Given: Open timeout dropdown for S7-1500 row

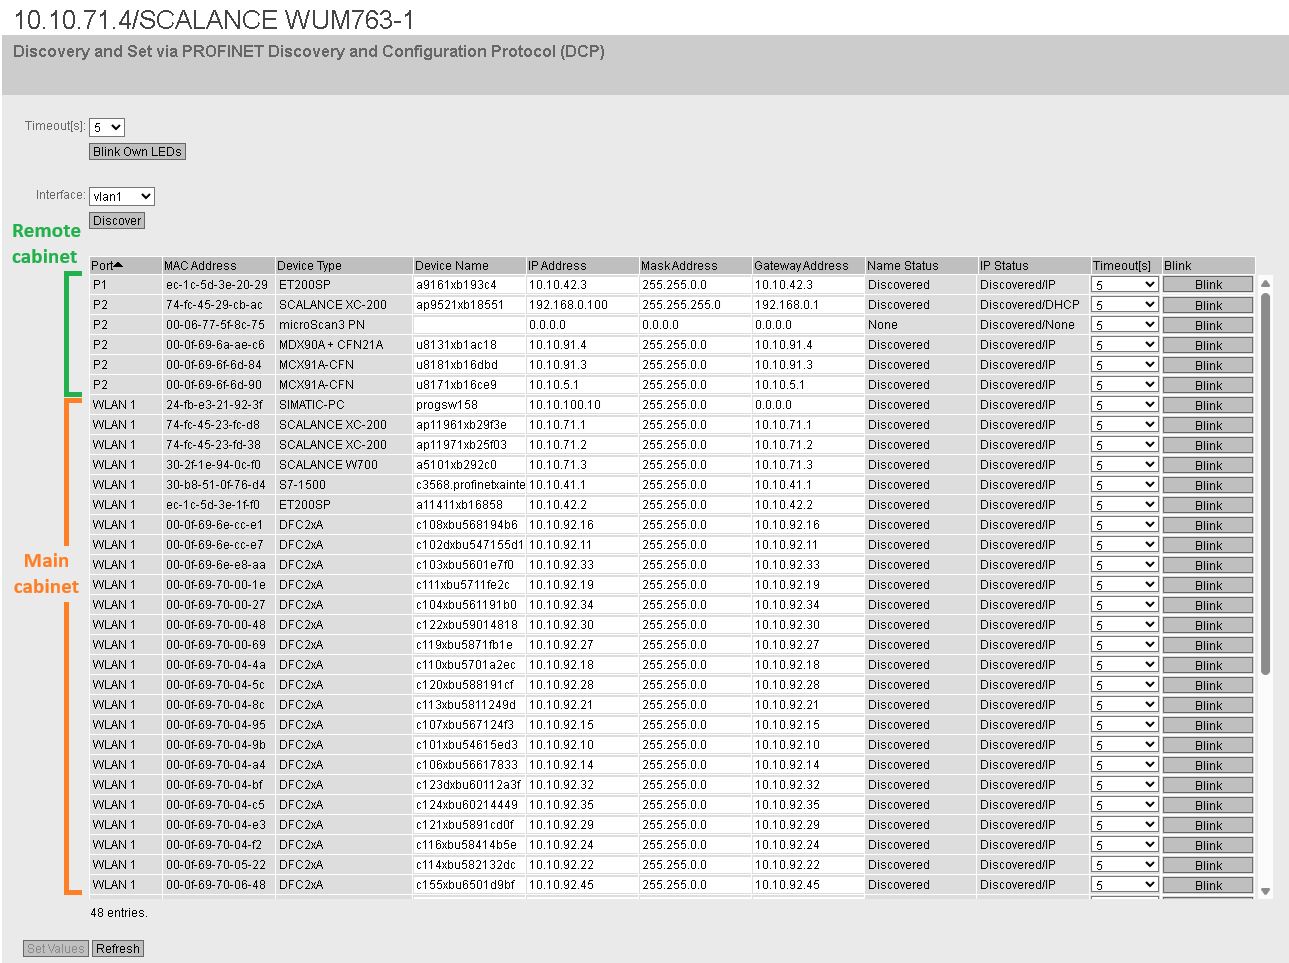Looking at the screenshot, I should coord(1125,485).
